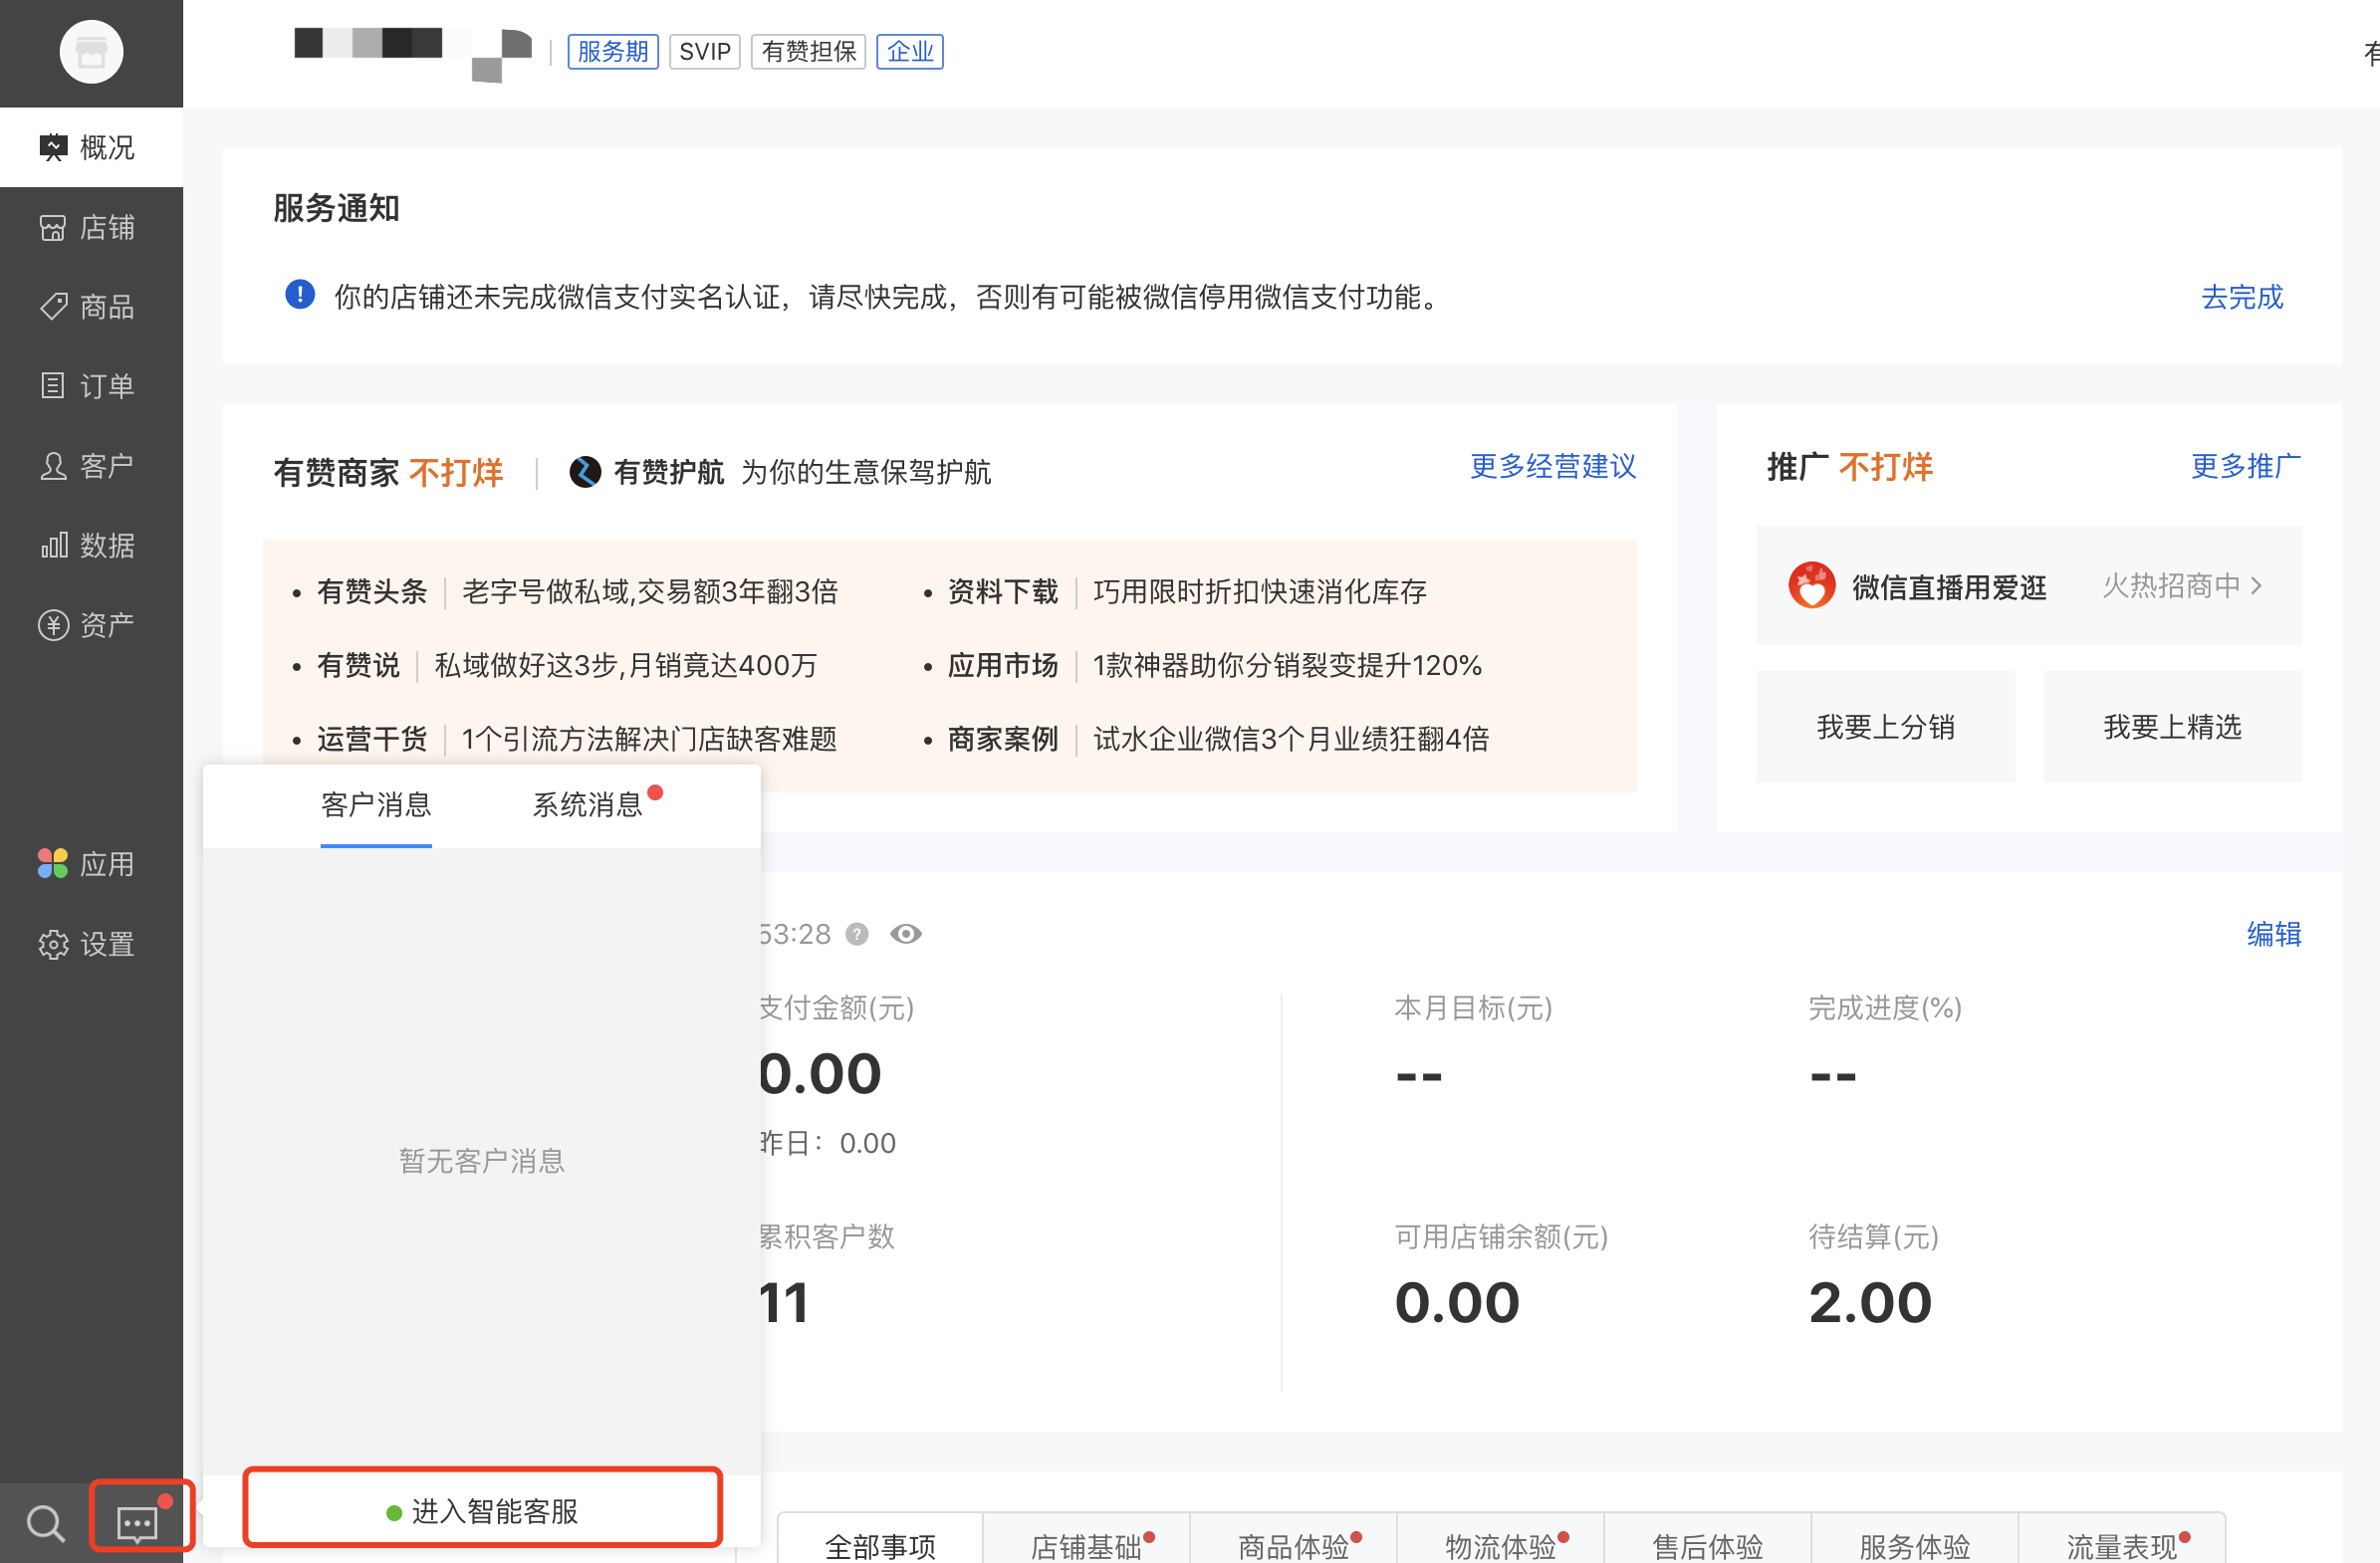
Task: Open the 商品 products section
Action: pos(91,306)
